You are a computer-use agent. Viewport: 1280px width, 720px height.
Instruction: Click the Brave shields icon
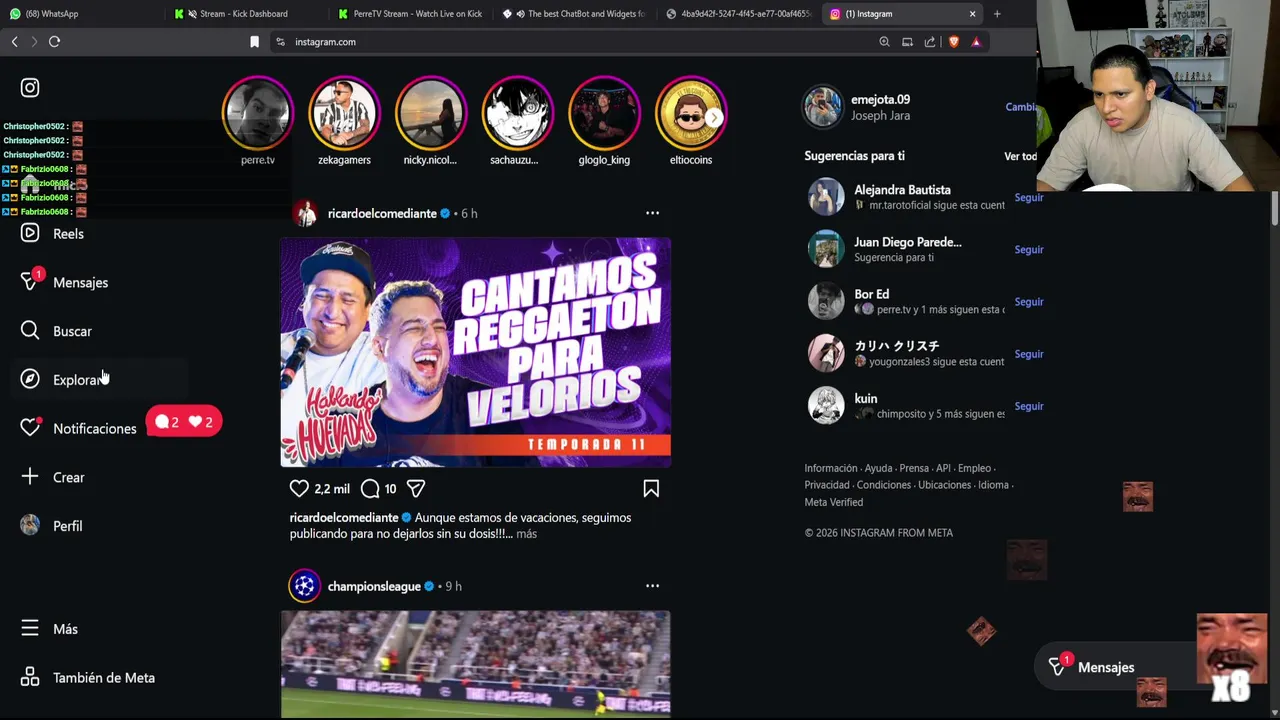(953, 41)
